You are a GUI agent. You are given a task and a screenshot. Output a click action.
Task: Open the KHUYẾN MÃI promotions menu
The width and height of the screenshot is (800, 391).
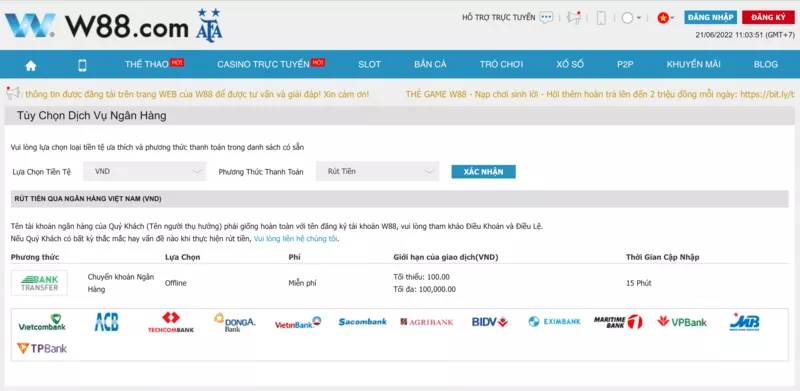coord(693,64)
